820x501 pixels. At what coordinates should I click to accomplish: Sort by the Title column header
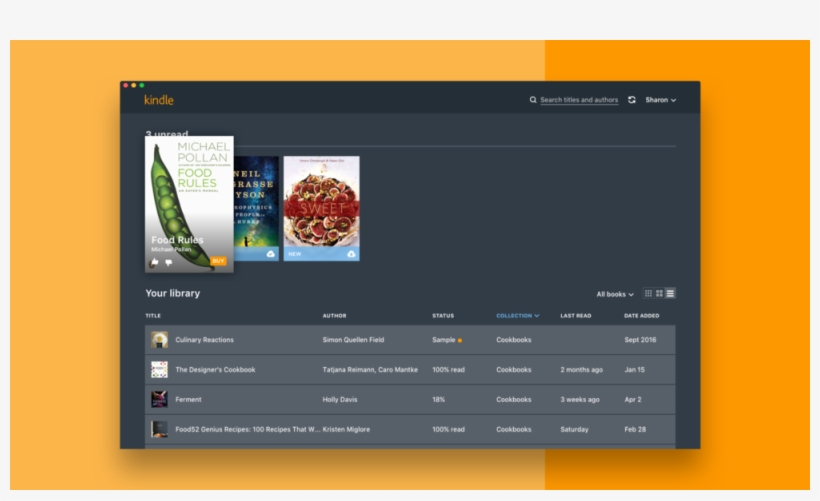(153, 315)
